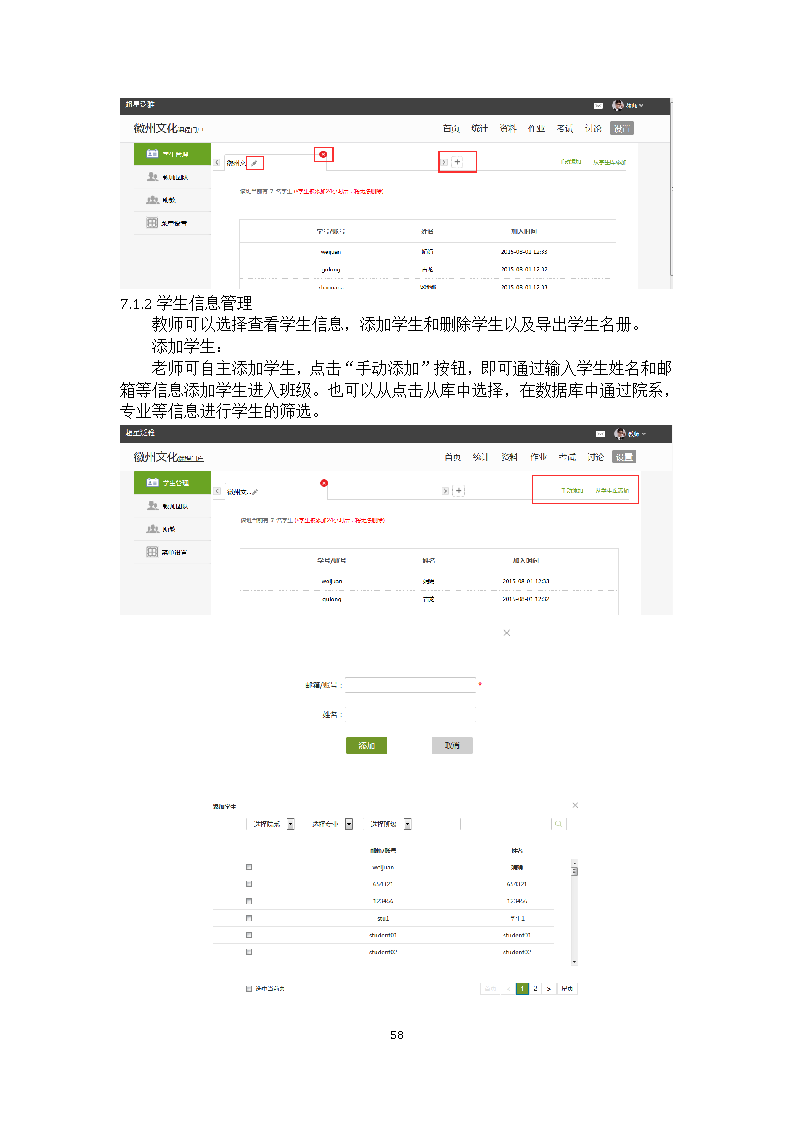The width and height of the screenshot is (793, 1122).
Task: Click 手动添加 link in second screenshot
Action: [572, 490]
